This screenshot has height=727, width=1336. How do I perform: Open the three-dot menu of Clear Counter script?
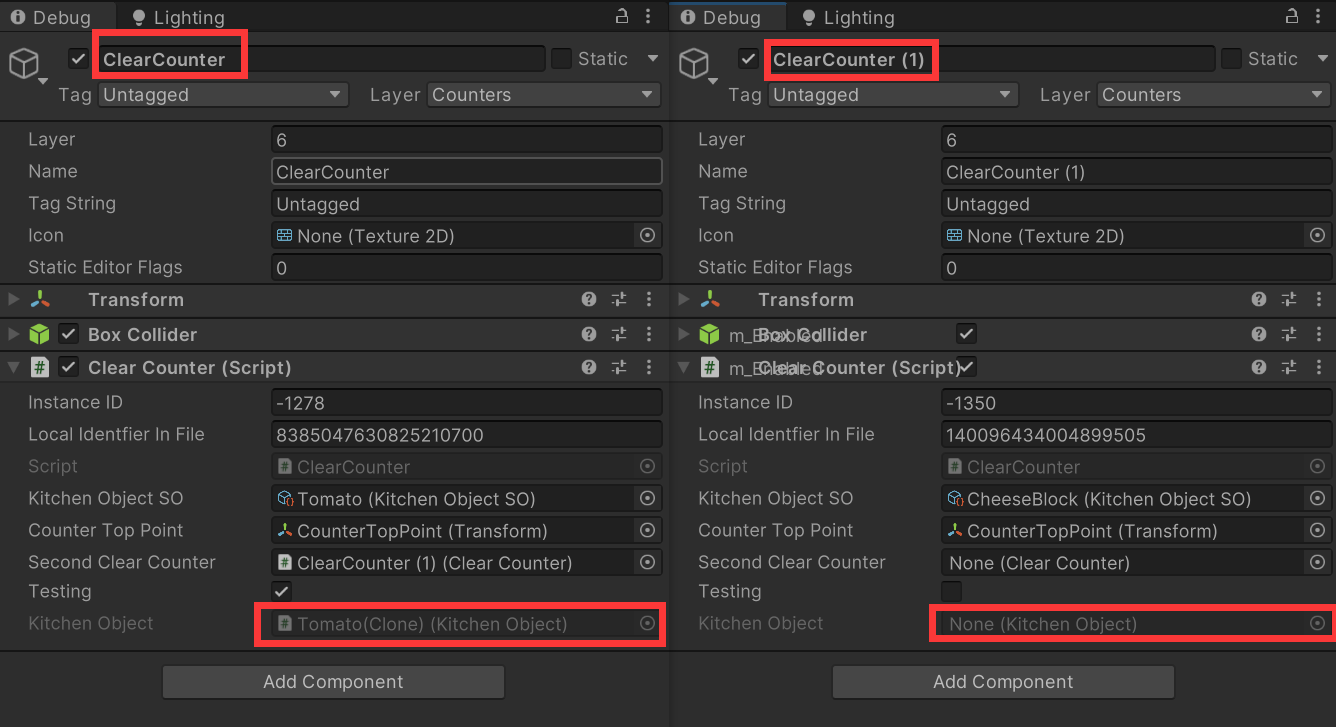pos(648,367)
